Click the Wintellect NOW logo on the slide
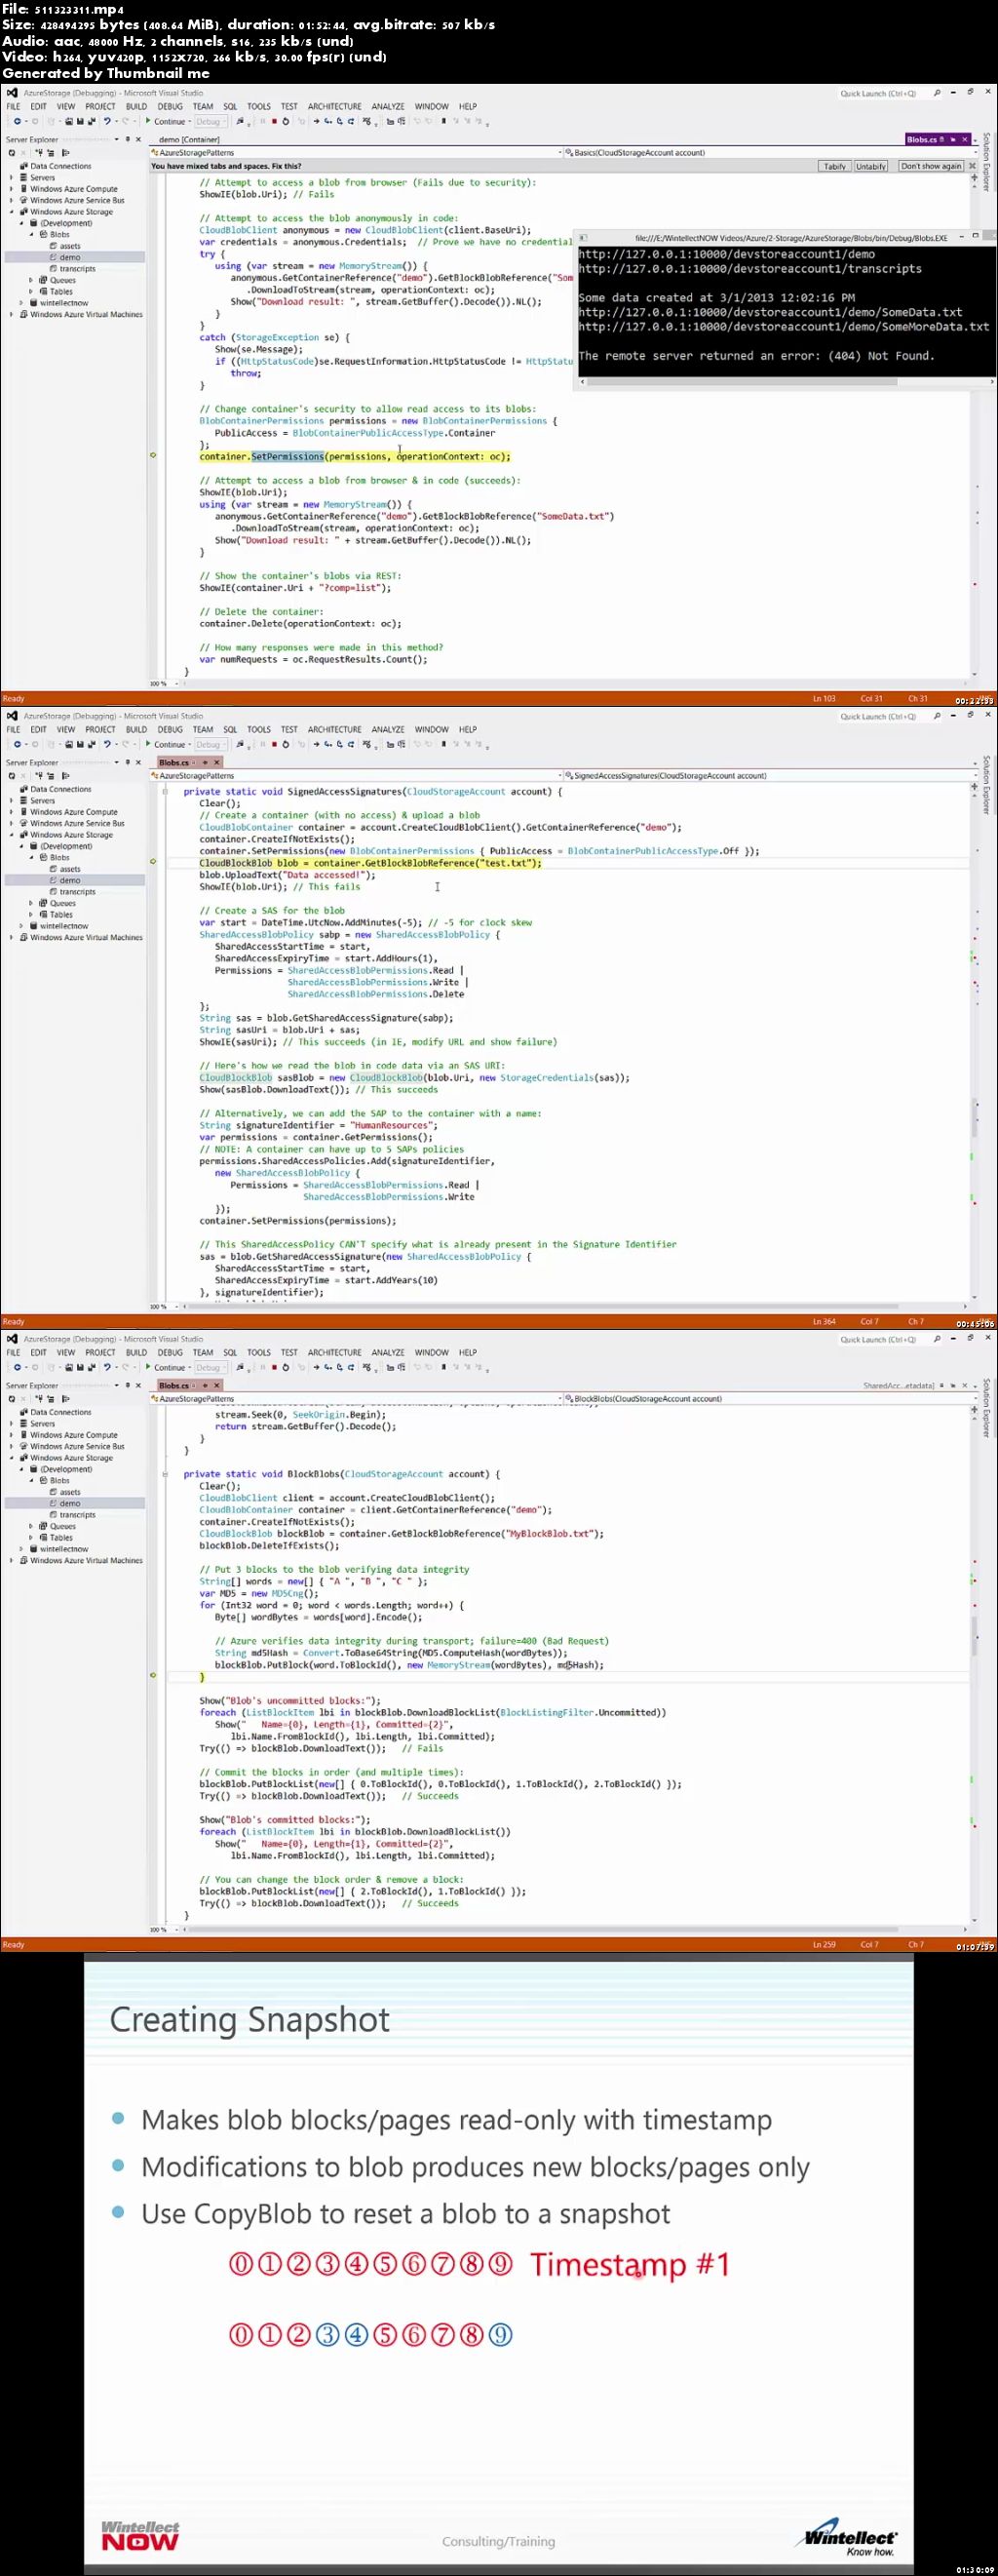Viewport: 998px width, 2576px height. click(x=140, y=2536)
